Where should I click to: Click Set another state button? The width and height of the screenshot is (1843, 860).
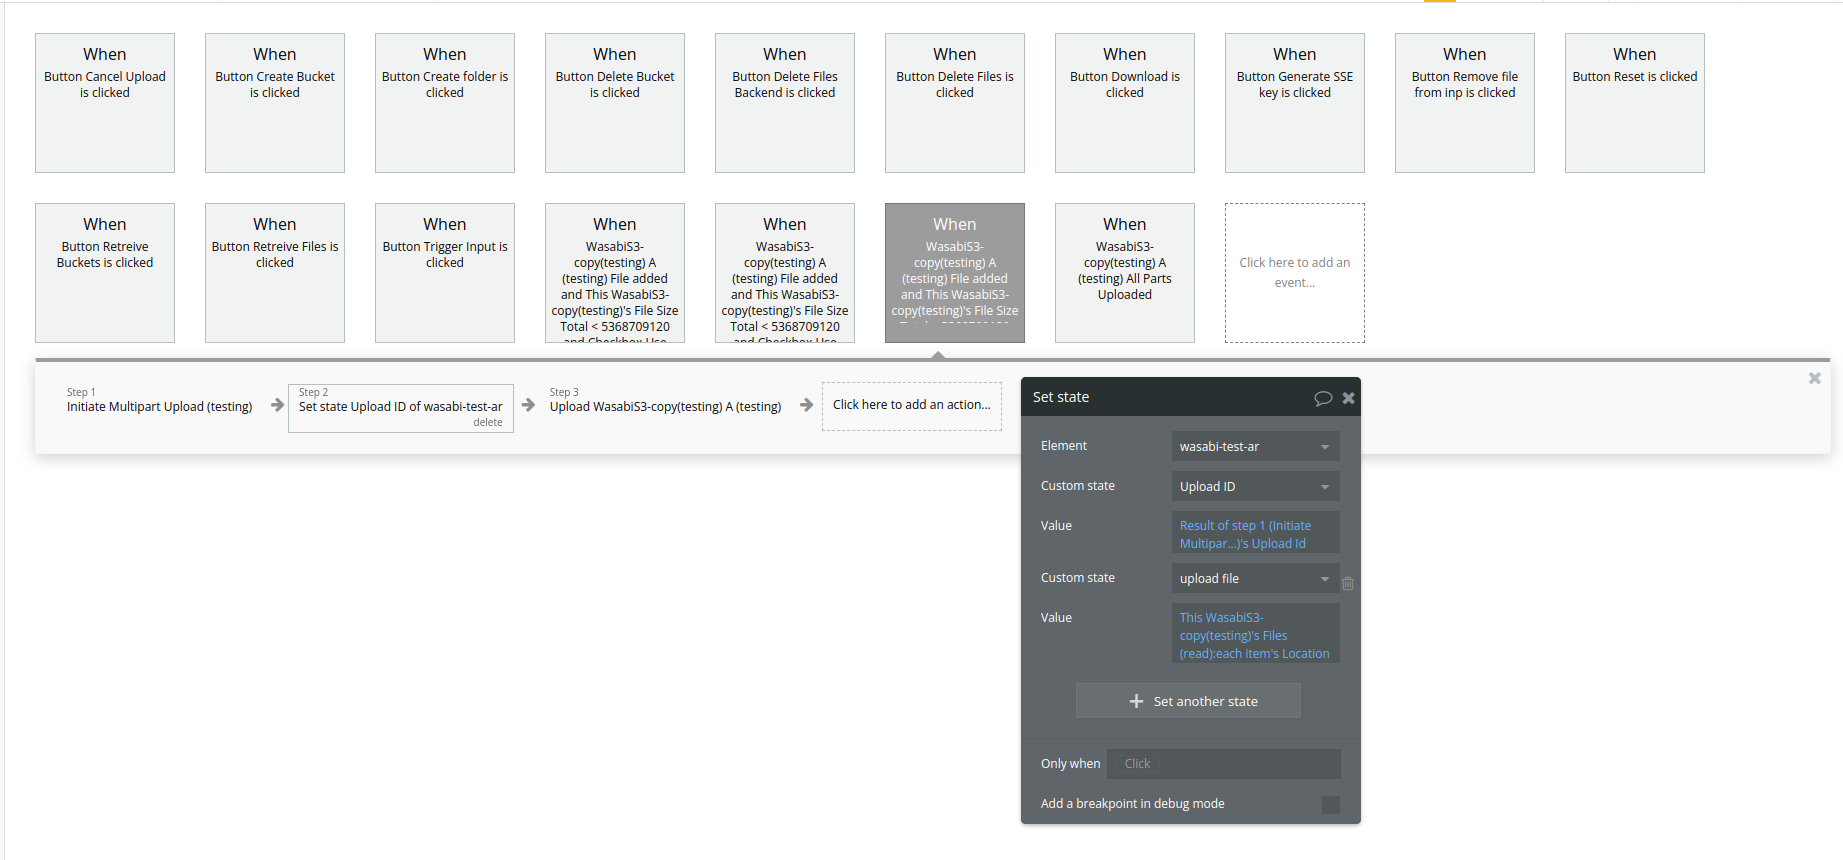pyautogui.click(x=1188, y=701)
